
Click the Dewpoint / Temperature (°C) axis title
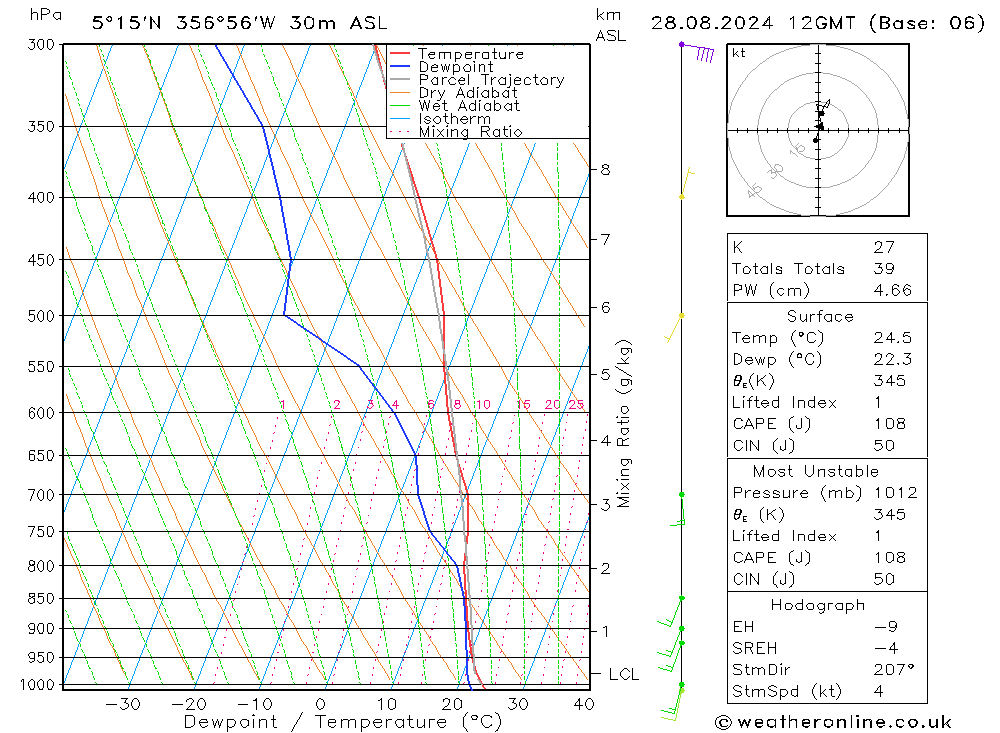click(342, 722)
